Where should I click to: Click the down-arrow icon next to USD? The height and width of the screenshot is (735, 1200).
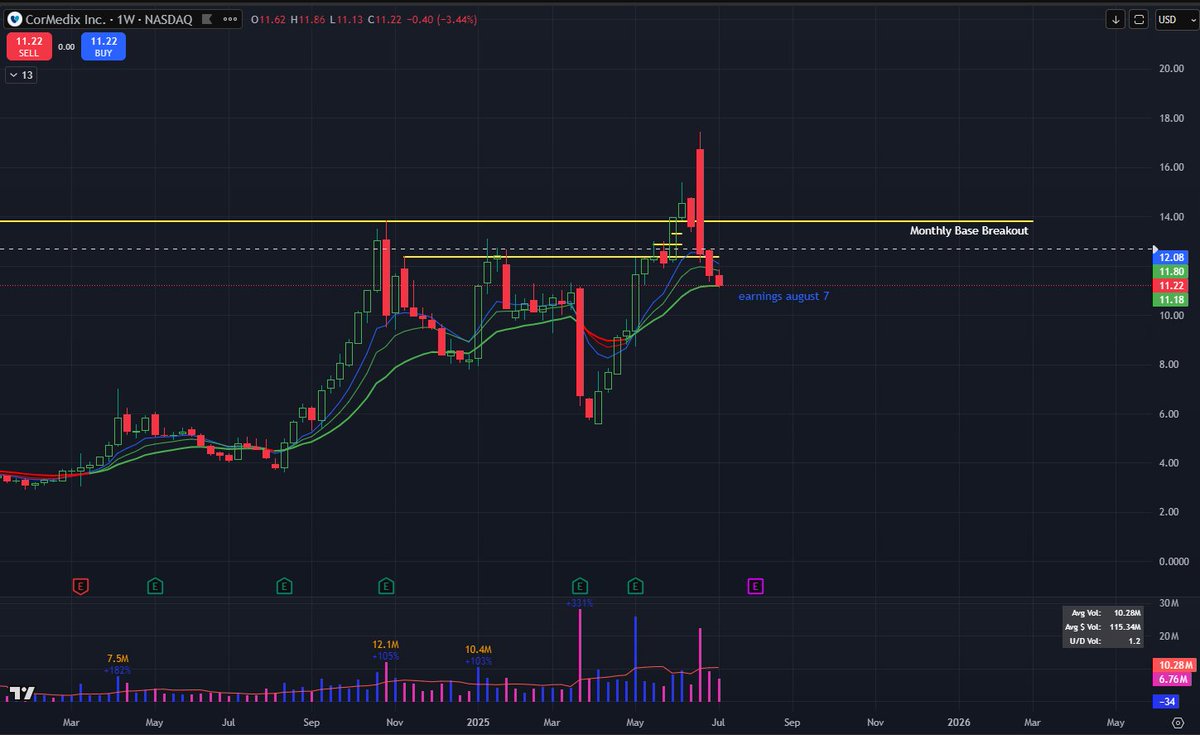pos(1115,19)
